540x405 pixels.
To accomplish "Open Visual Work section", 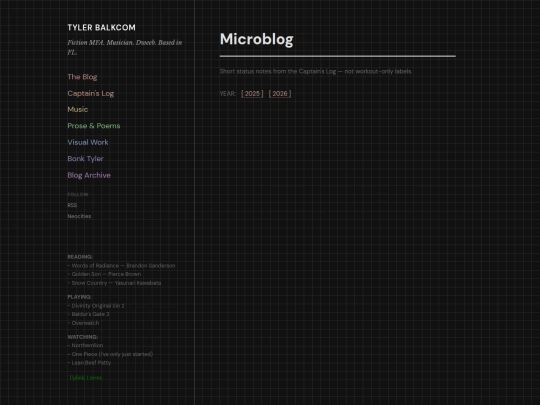I will click(x=88, y=142).
